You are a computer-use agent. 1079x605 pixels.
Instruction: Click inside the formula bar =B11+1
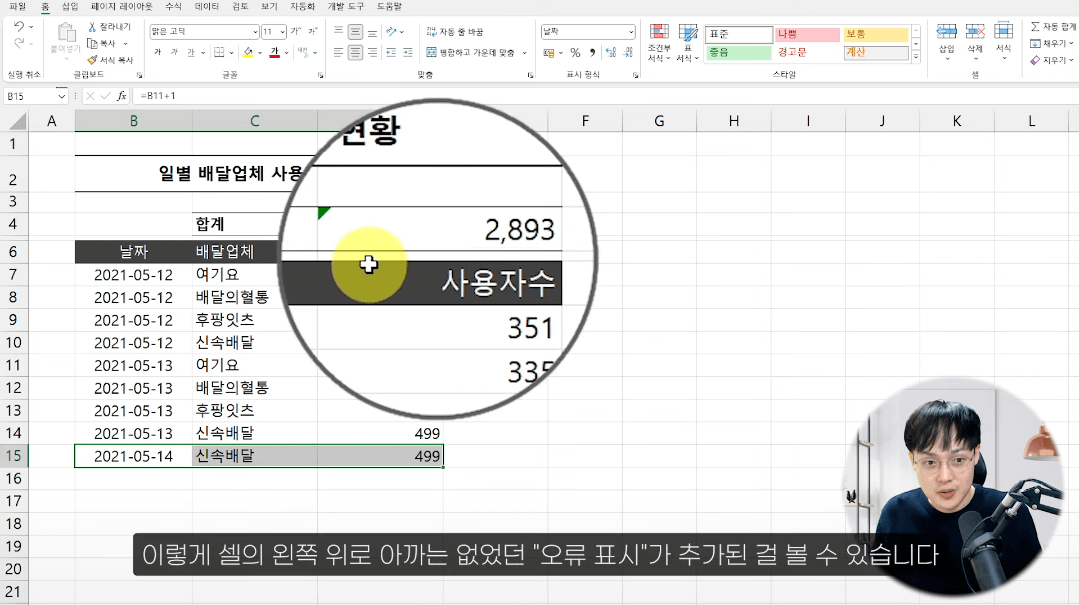pos(606,96)
